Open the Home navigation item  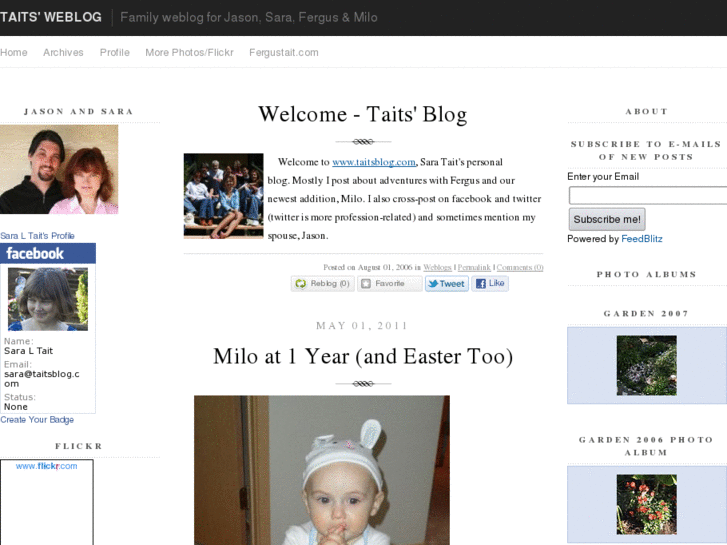[x=14, y=52]
